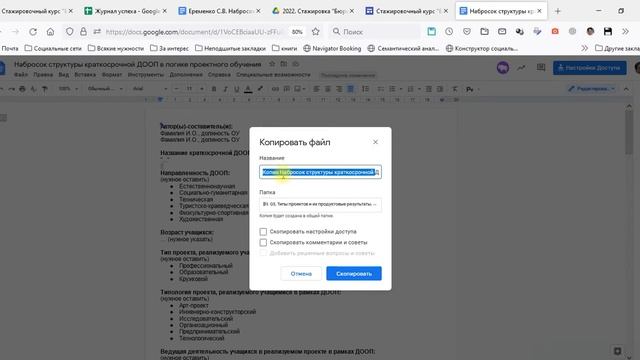640x360 pixels.
Task: Open the history clock icon in browser toolbar
Action: (449, 31)
